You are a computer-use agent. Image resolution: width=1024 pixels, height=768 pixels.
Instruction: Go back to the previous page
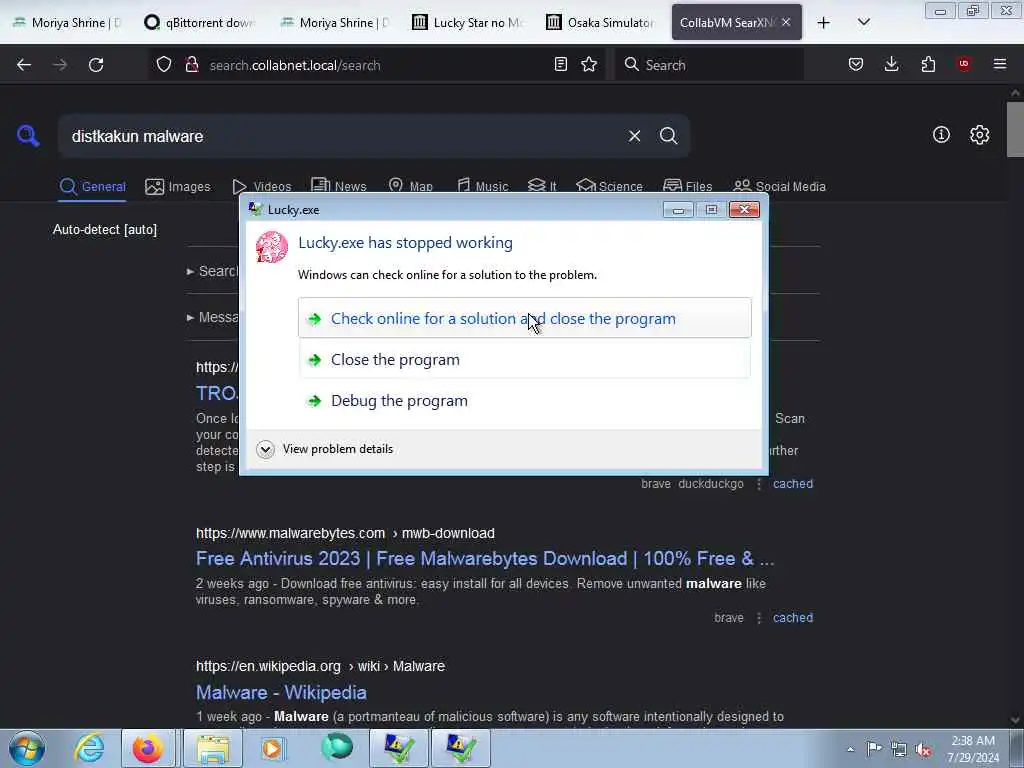click(x=24, y=65)
